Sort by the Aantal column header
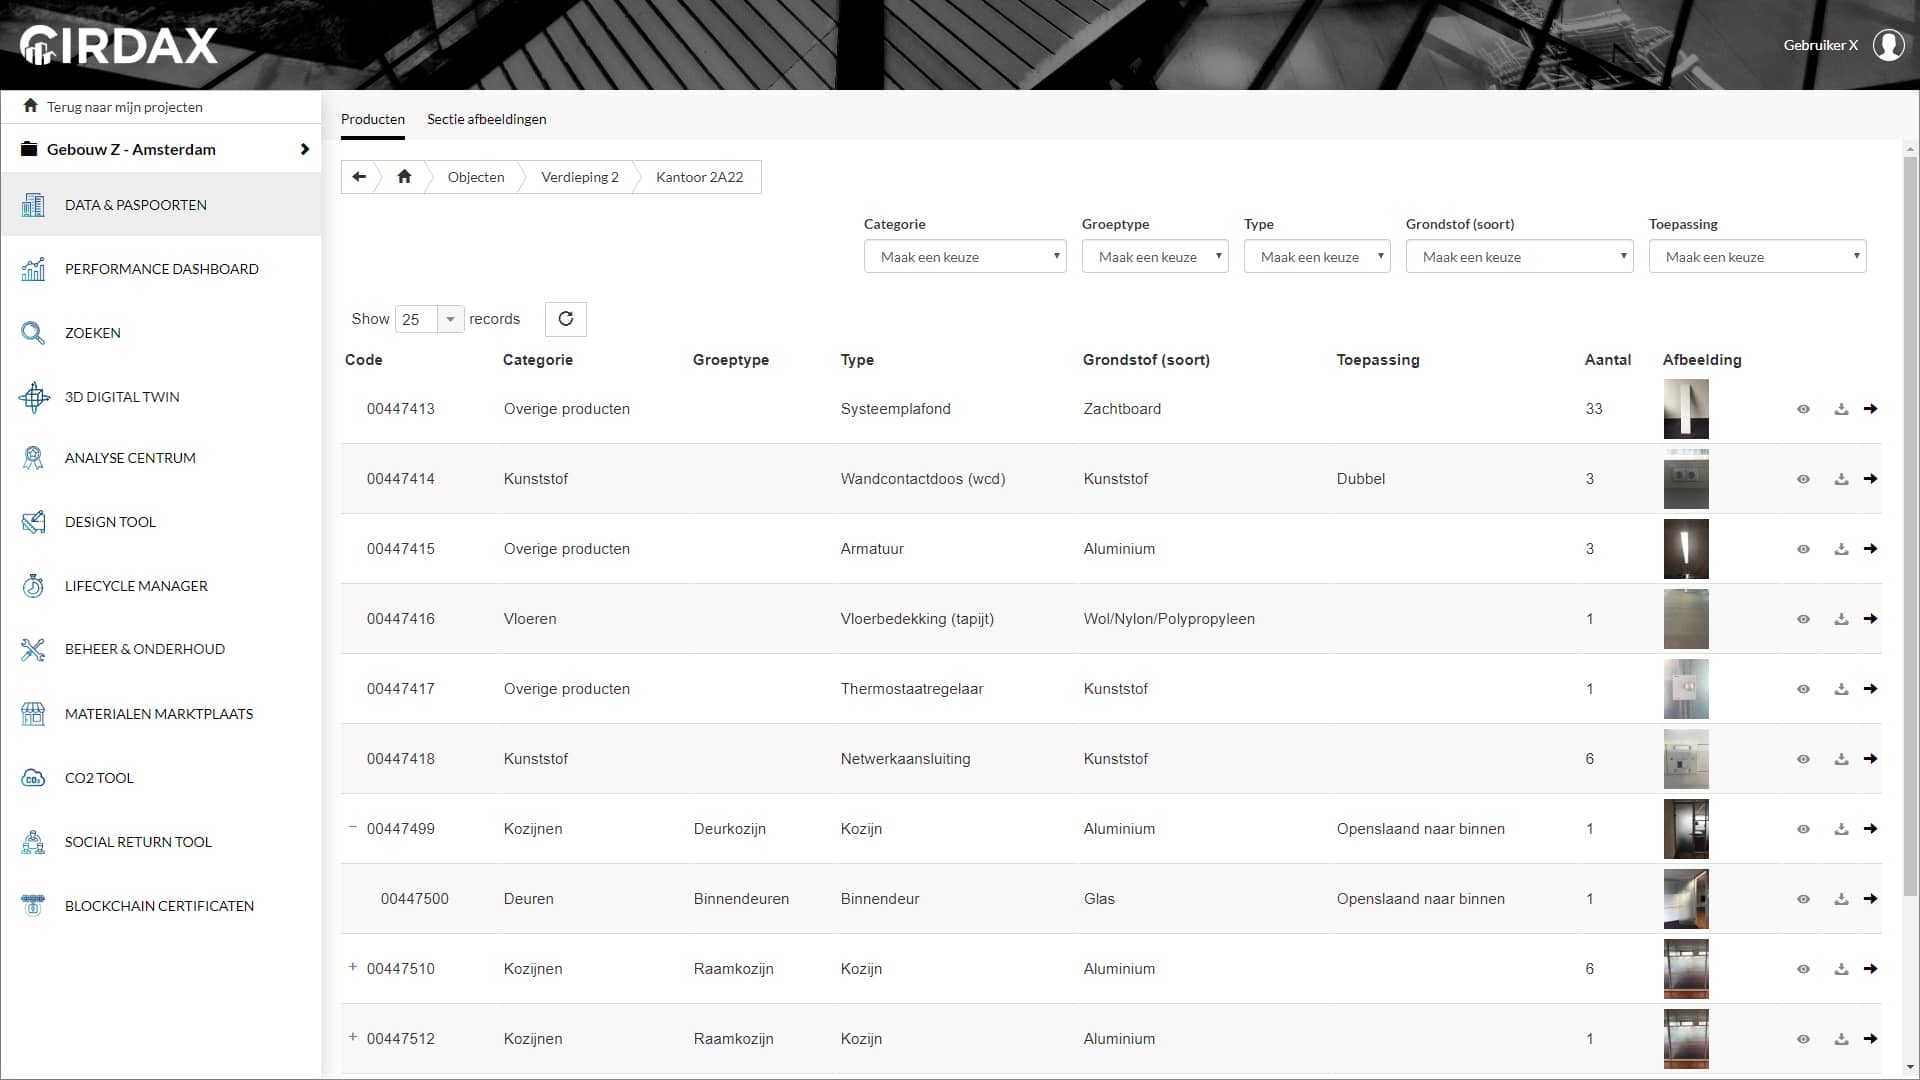Image resolution: width=1920 pixels, height=1080 pixels. click(1608, 360)
